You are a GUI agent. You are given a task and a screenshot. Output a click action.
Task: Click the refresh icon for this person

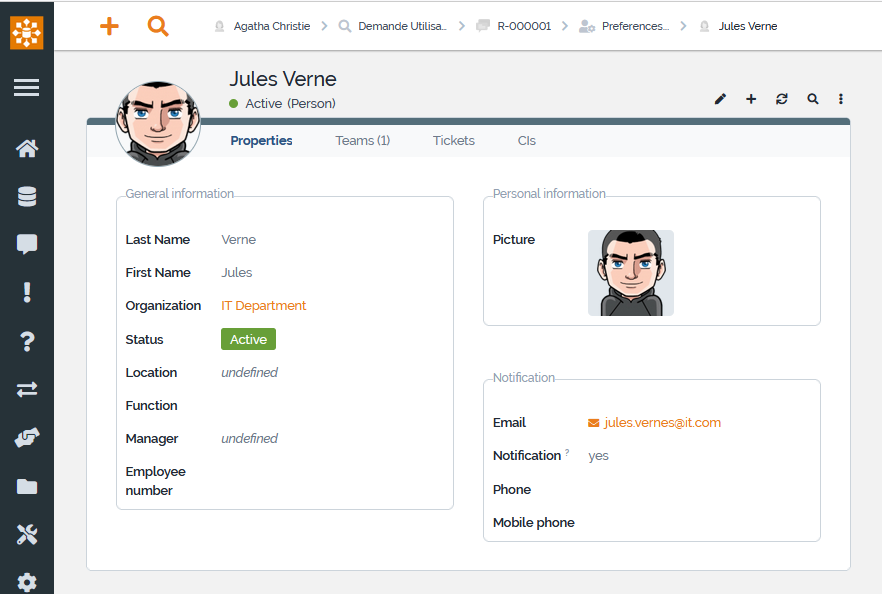click(x=782, y=99)
